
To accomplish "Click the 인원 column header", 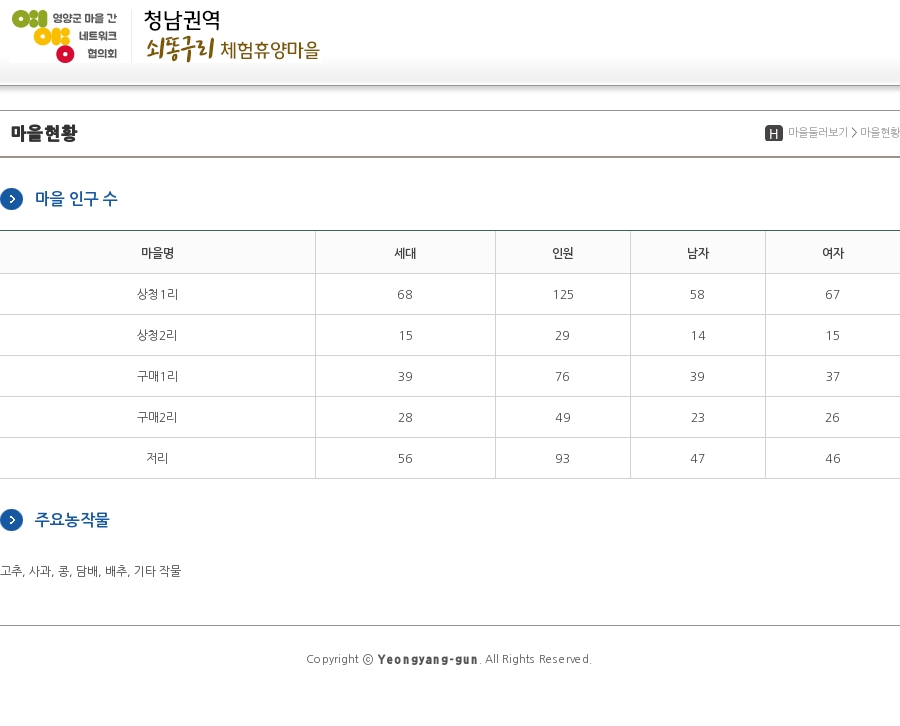I will coord(562,253).
